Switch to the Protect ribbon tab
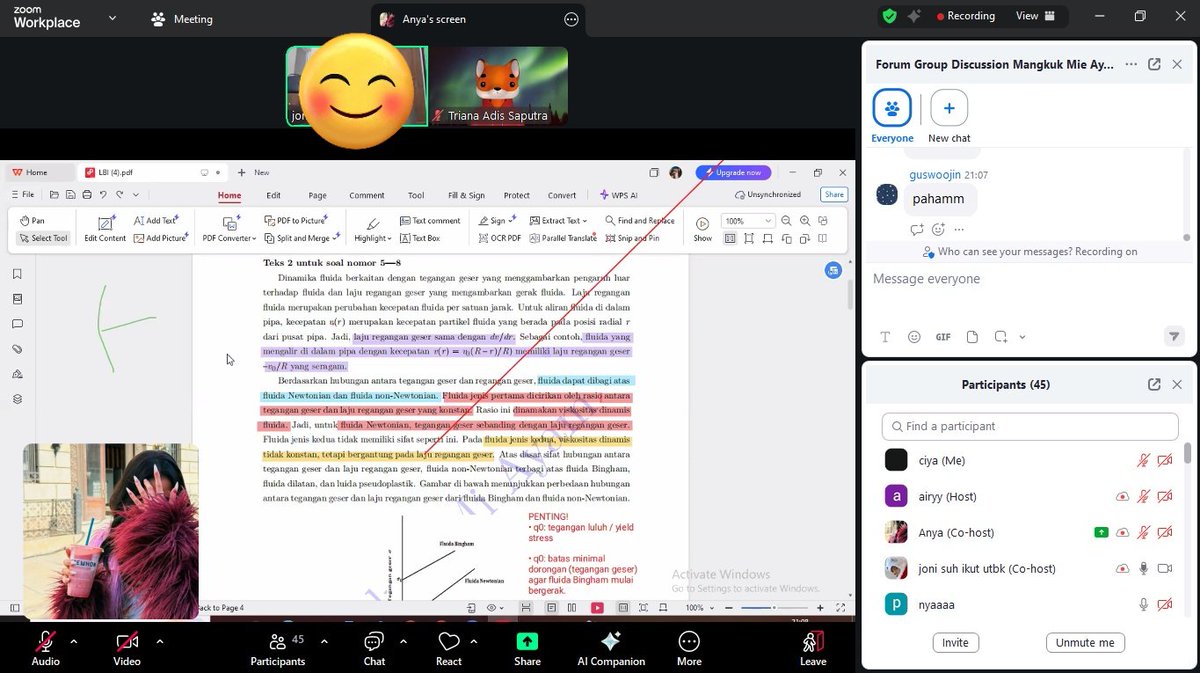1200x673 pixels. (x=517, y=196)
